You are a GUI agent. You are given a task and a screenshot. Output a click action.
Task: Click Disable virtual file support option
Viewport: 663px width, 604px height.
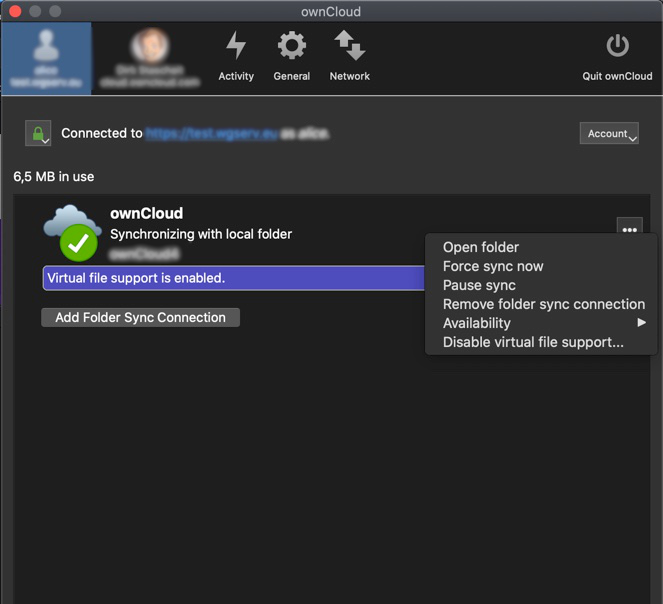point(533,342)
